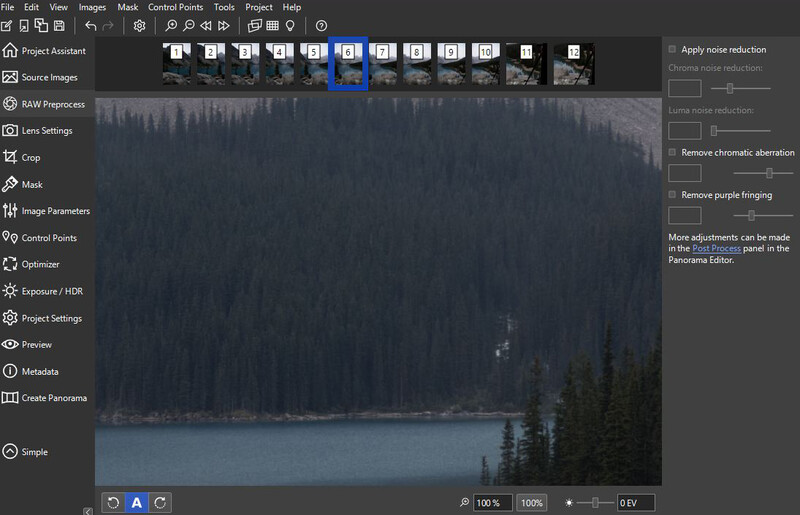The image size is (800, 515).
Task: Open the Metadata sidebar tab
Action: point(47,372)
